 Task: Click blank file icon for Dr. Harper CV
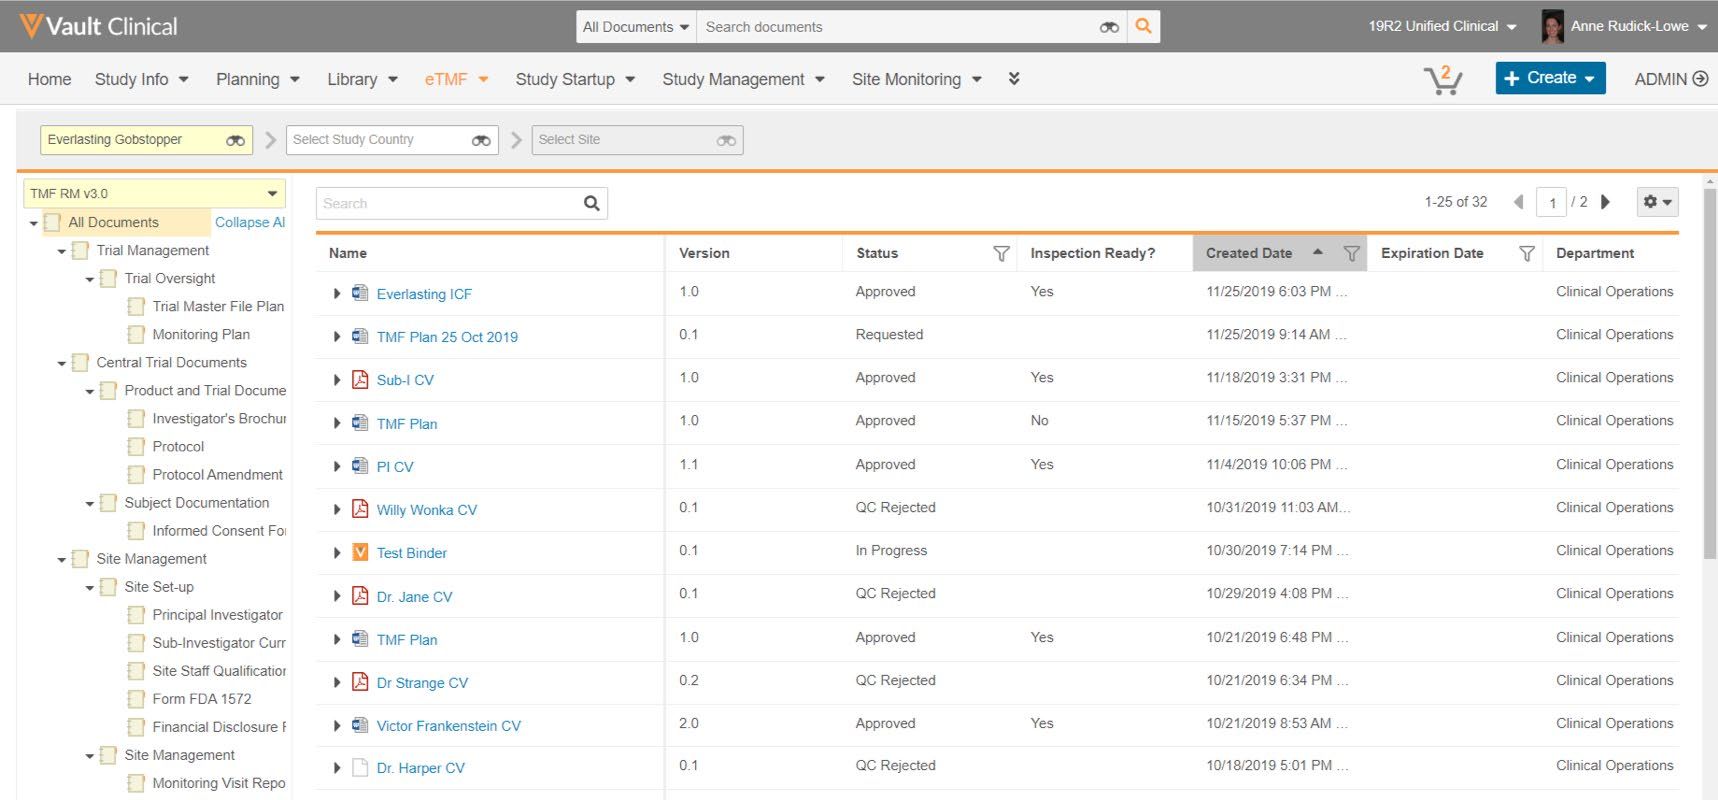point(360,767)
